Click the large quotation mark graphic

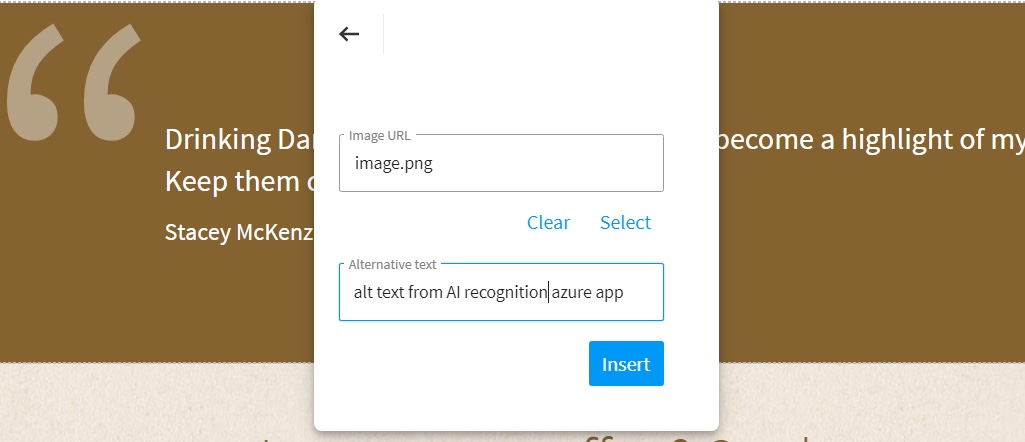coord(72,82)
